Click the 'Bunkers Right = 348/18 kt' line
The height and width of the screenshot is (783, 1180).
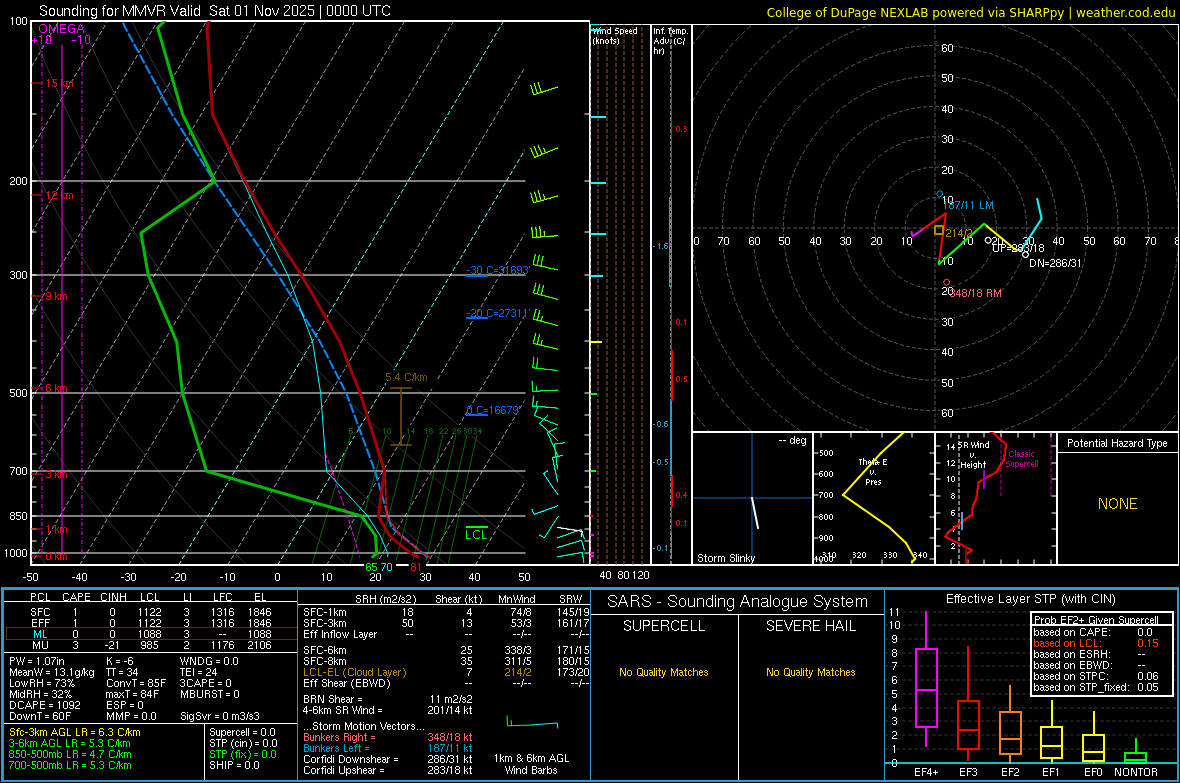pos(388,737)
